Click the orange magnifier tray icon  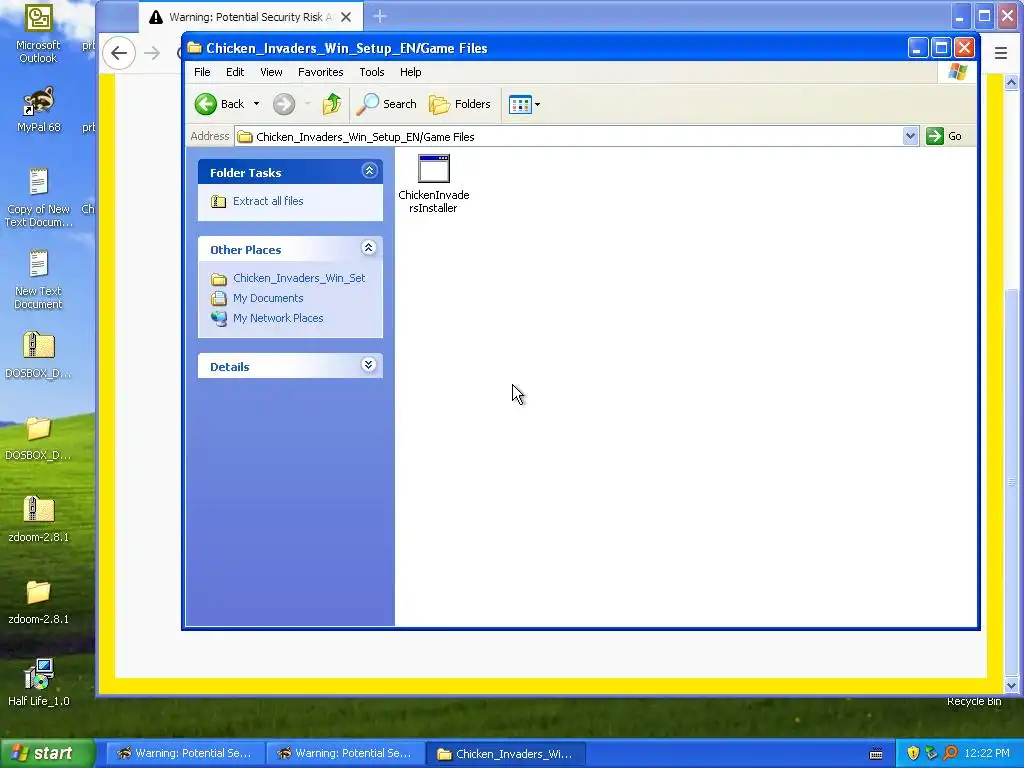pyautogui.click(x=950, y=753)
